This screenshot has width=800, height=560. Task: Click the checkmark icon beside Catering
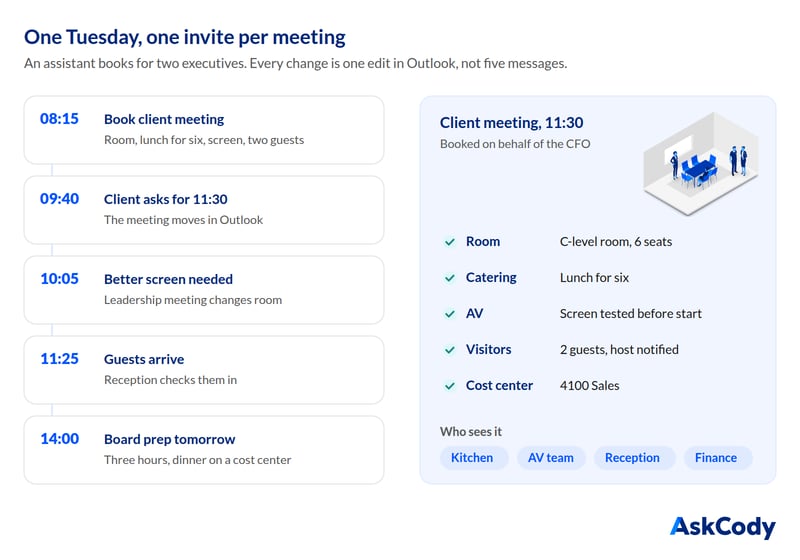[449, 278]
